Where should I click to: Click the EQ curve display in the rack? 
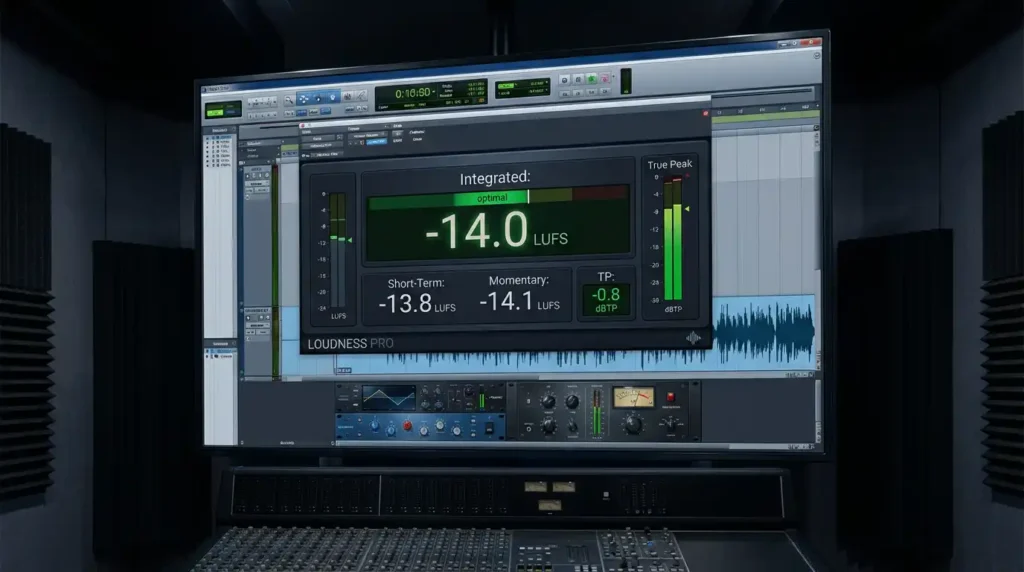coord(389,398)
